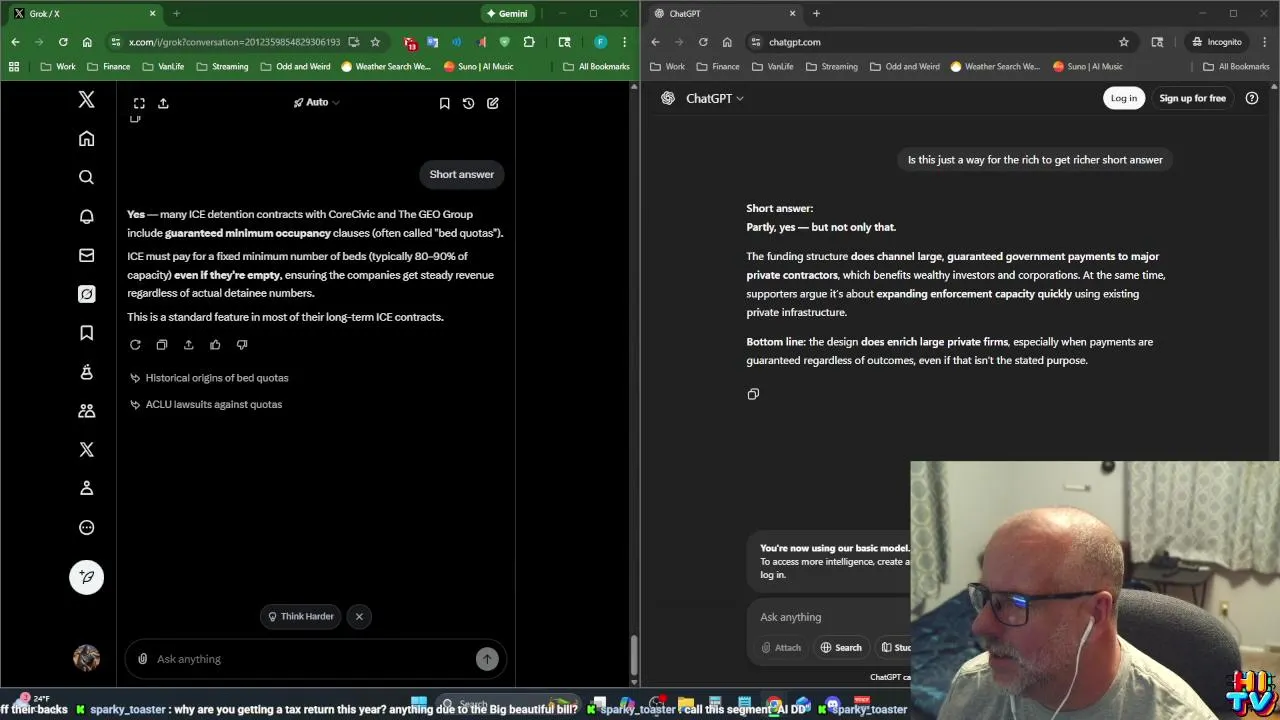Open Streaming bookmark folder in Grok window
The width and height of the screenshot is (1280, 720).
[222, 67]
